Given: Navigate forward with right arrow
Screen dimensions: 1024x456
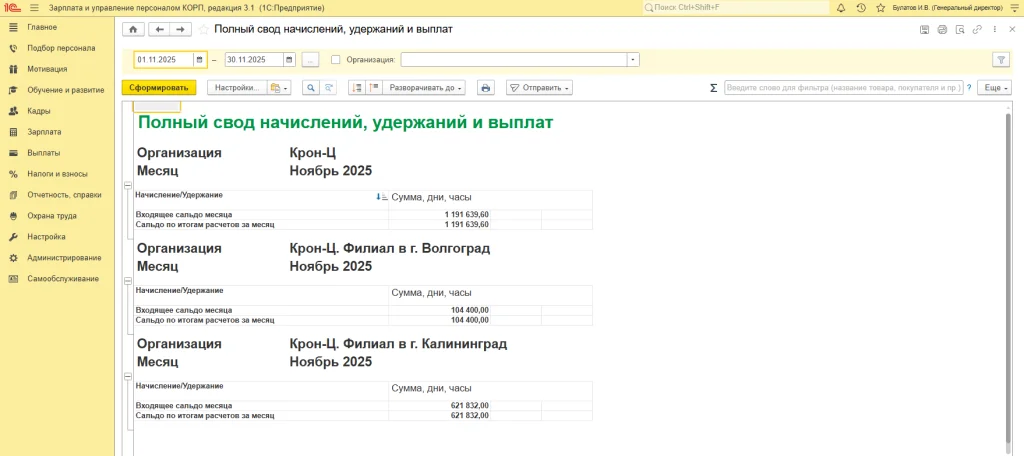Looking at the screenshot, I should coord(181,29).
